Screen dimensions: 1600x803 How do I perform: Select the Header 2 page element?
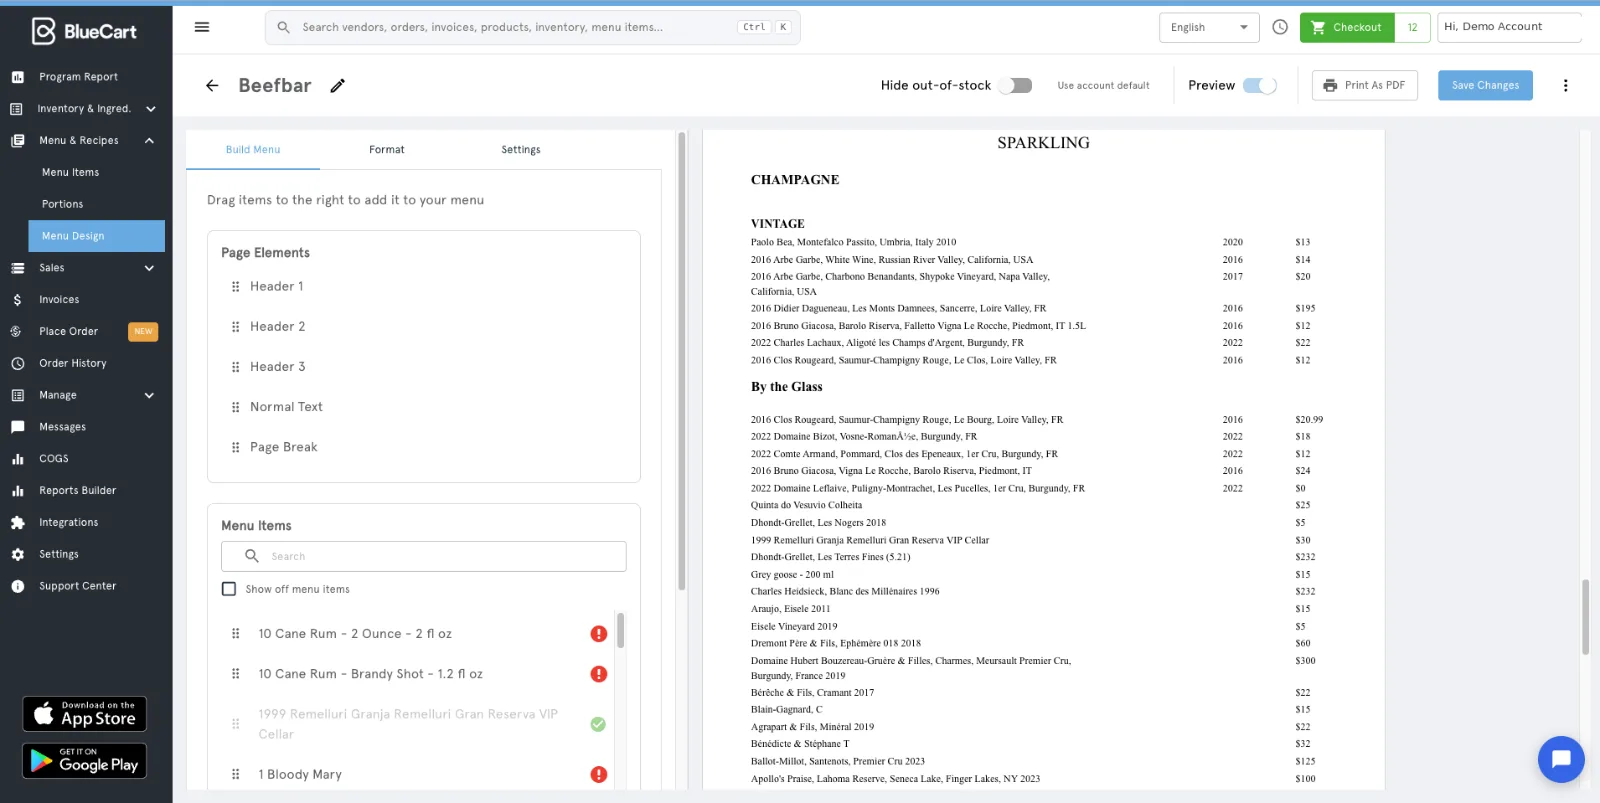point(277,327)
